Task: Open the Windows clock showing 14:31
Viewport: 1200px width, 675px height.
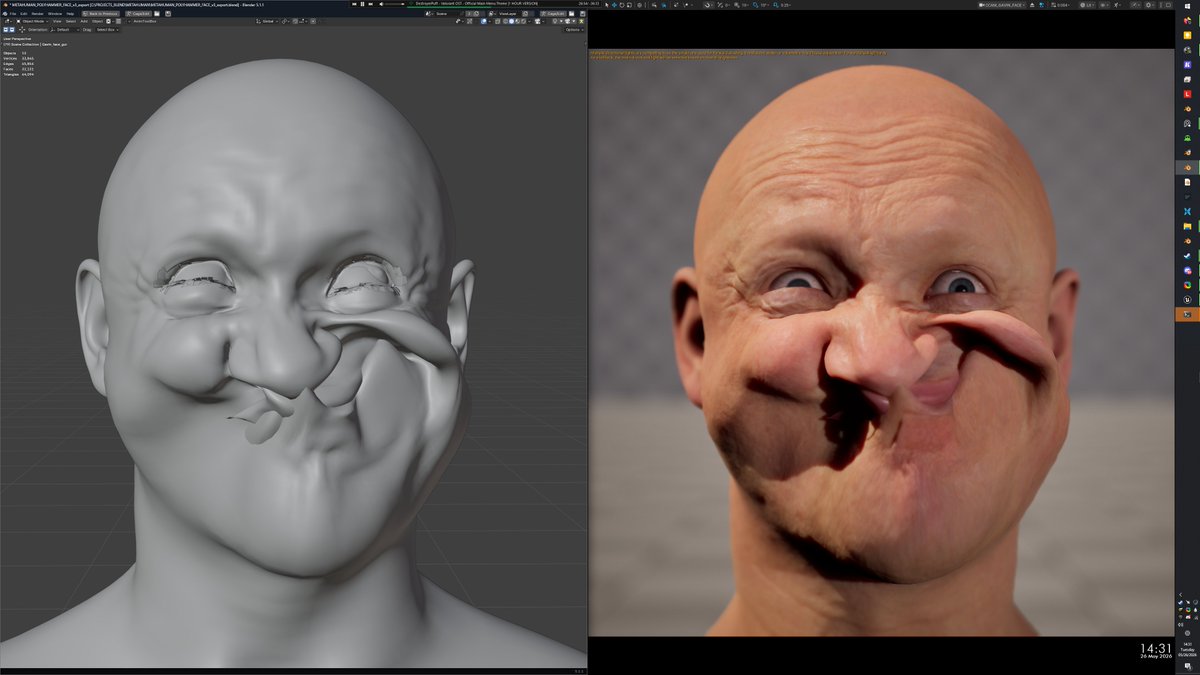Action: coord(1188,650)
